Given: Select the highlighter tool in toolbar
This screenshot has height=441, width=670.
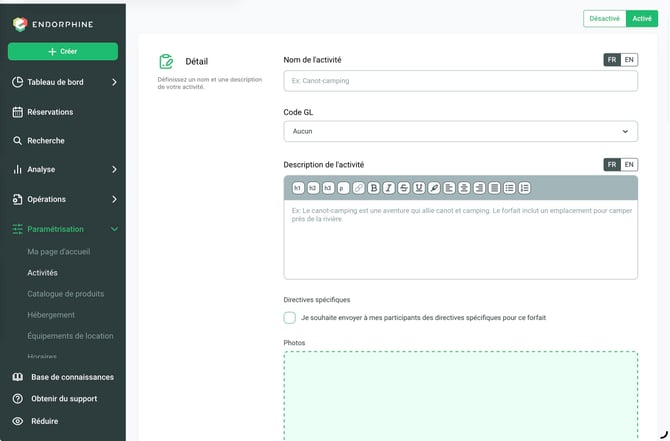Looking at the screenshot, I should tap(434, 188).
